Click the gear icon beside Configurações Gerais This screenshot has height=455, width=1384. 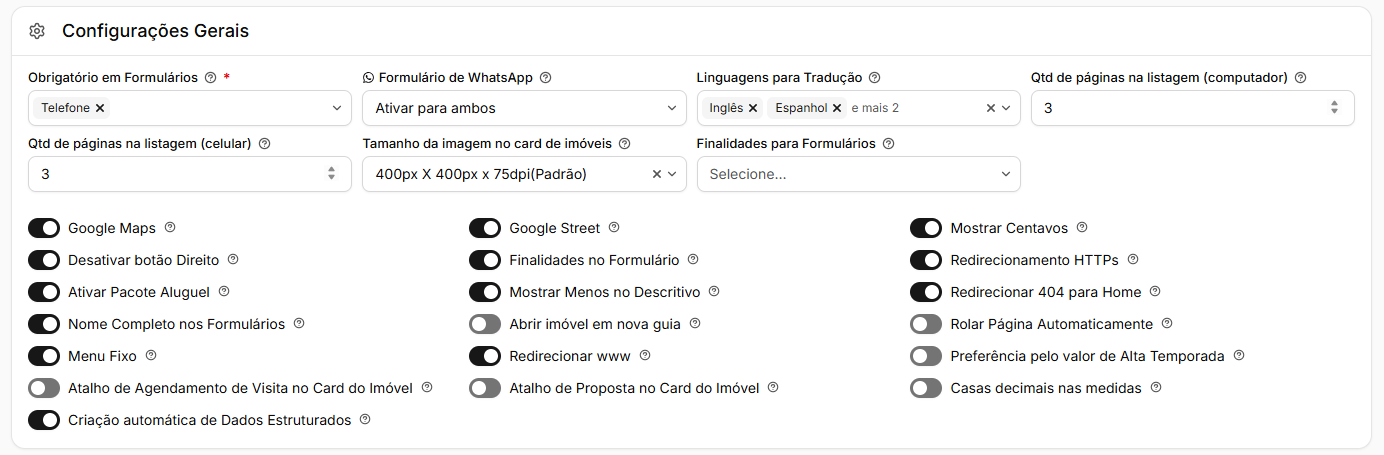coord(37,31)
